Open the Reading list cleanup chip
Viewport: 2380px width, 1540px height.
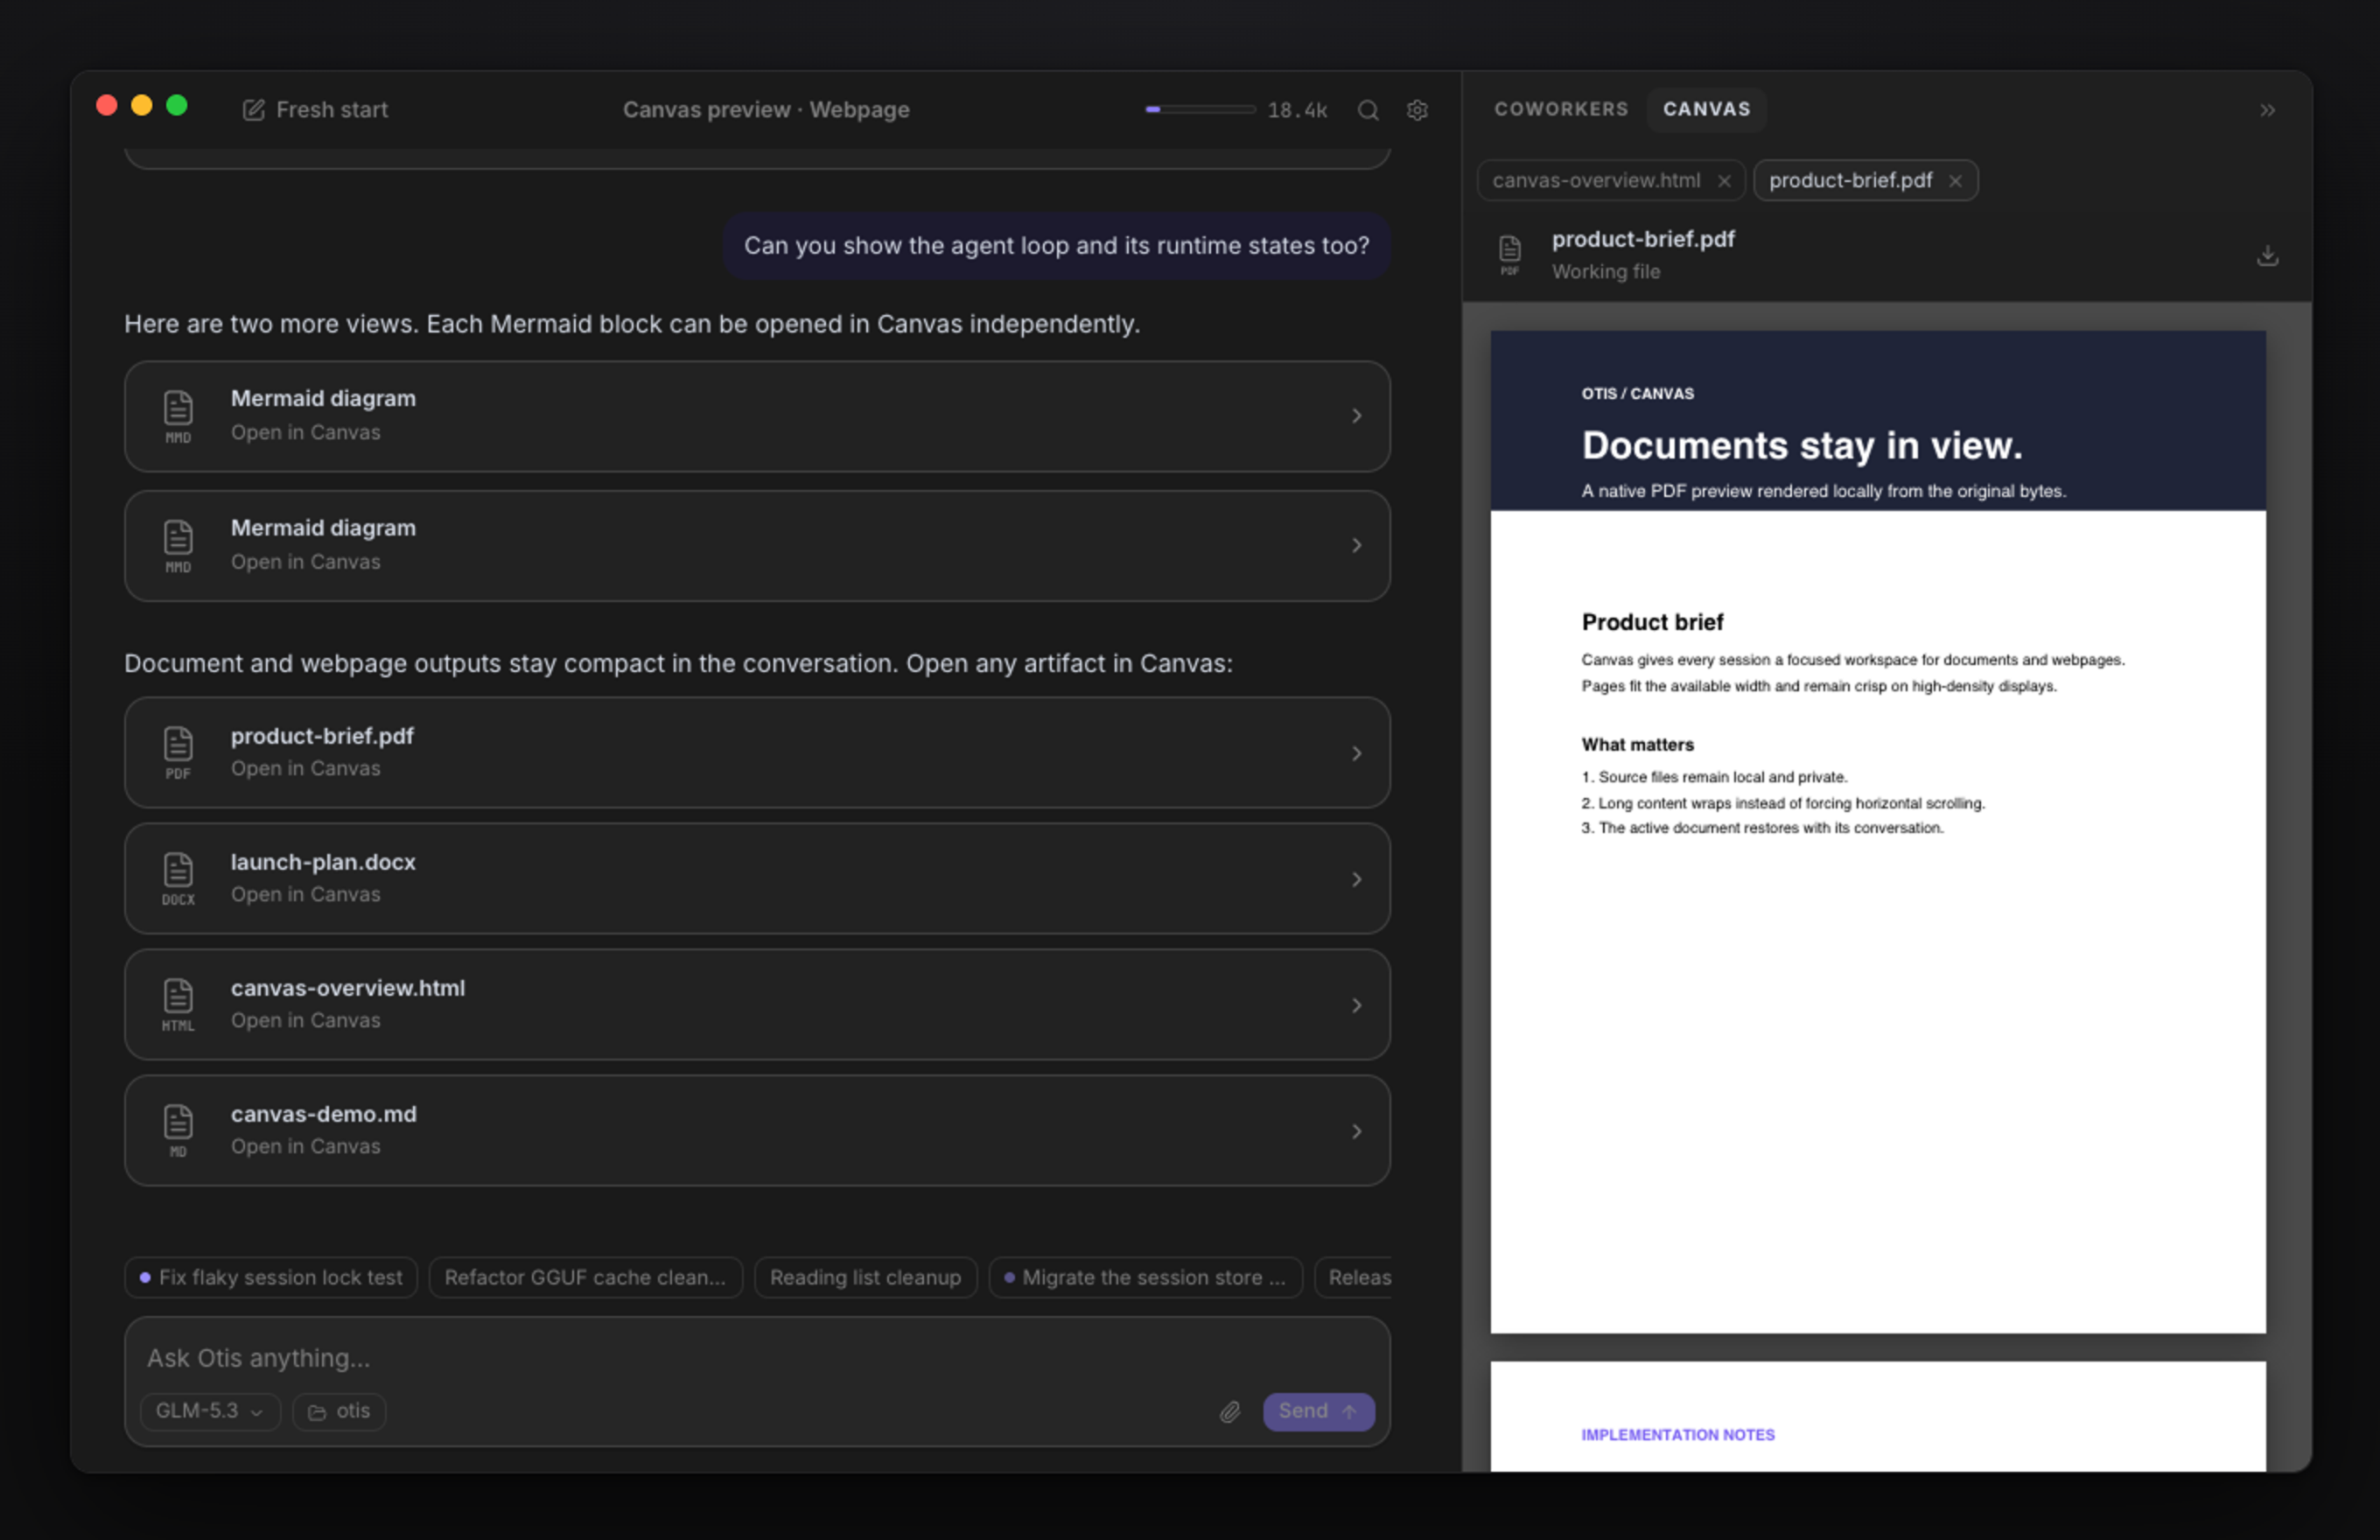pos(865,1278)
